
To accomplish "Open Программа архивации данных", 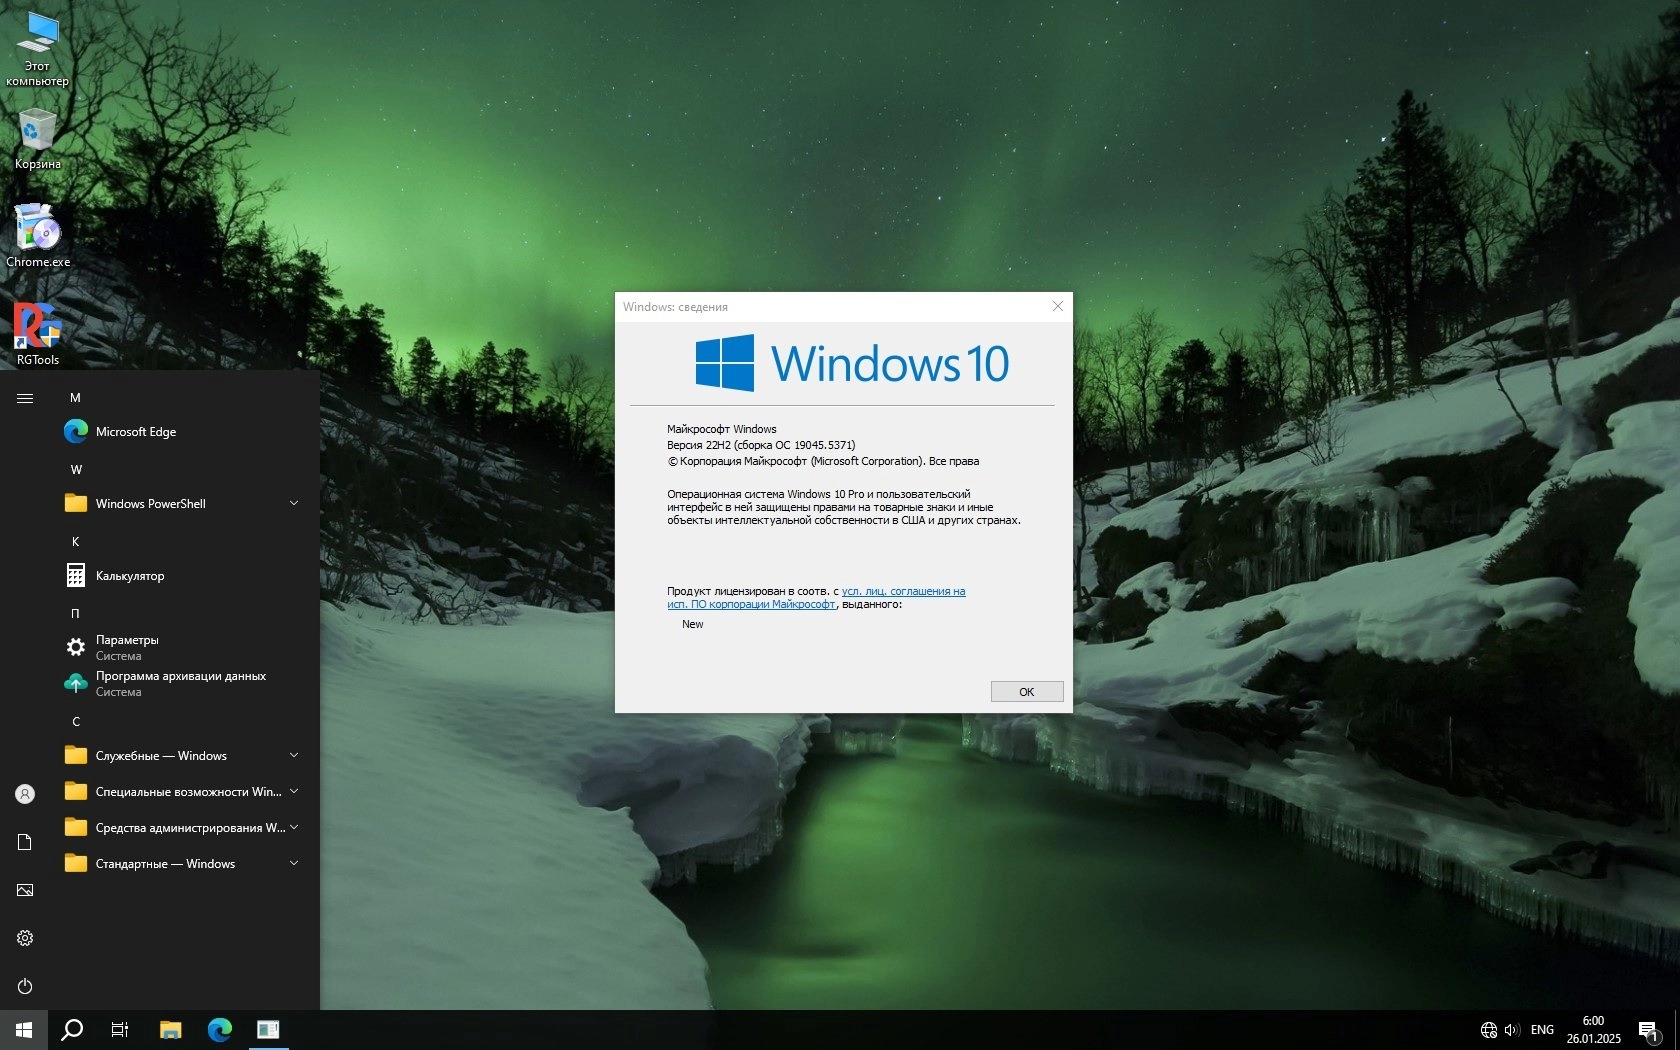I will coord(180,684).
